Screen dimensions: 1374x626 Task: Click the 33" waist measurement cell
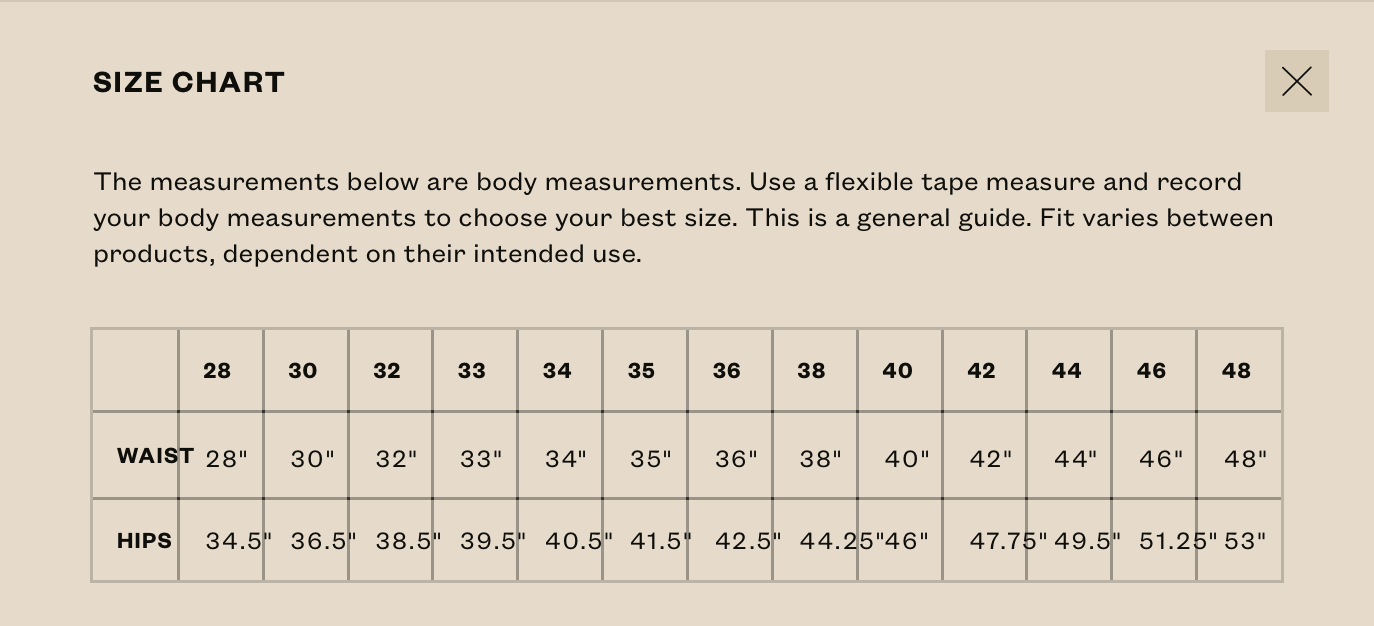[481, 459]
